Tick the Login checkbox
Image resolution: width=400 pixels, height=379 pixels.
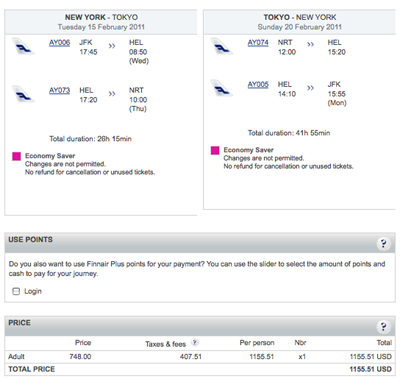(x=16, y=291)
